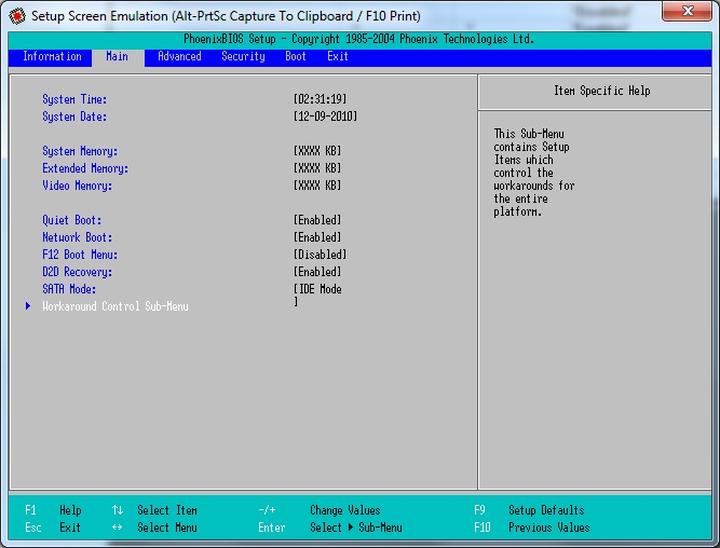This screenshot has height=548, width=720.
Task: Click the Esc Exit option
Action: [55, 528]
